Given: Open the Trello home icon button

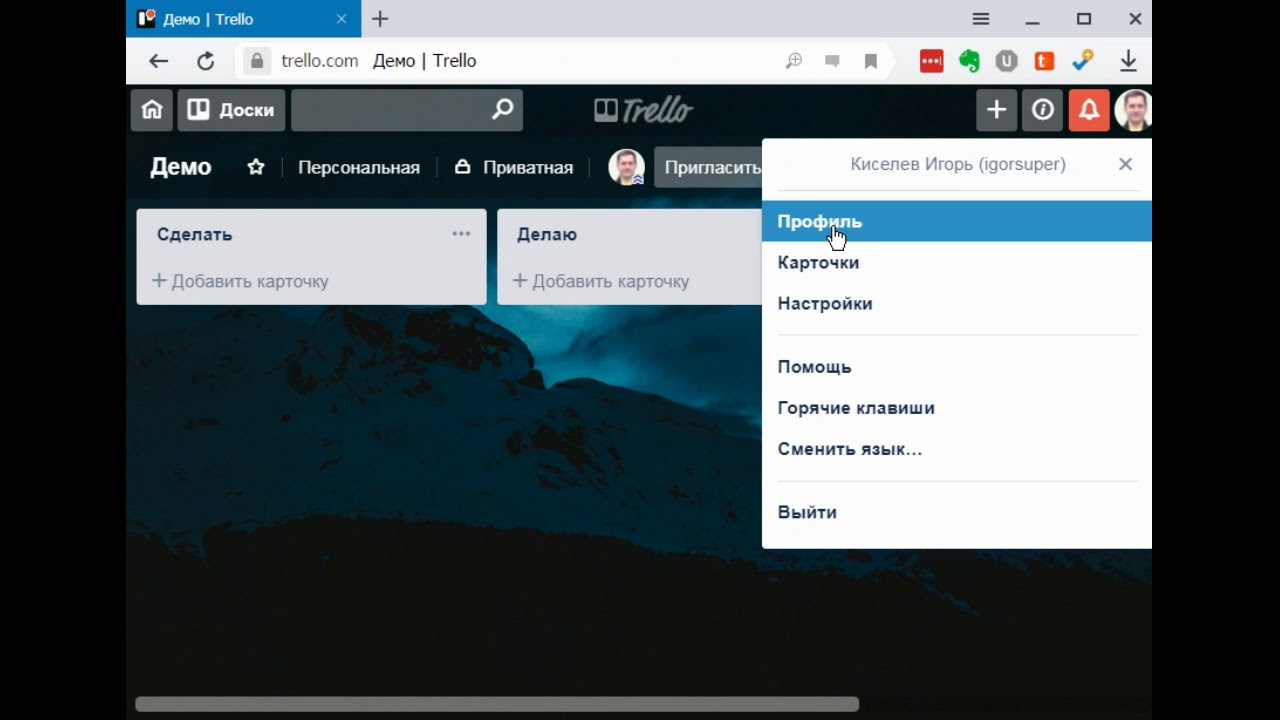Looking at the screenshot, I should click(x=151, y=110).
